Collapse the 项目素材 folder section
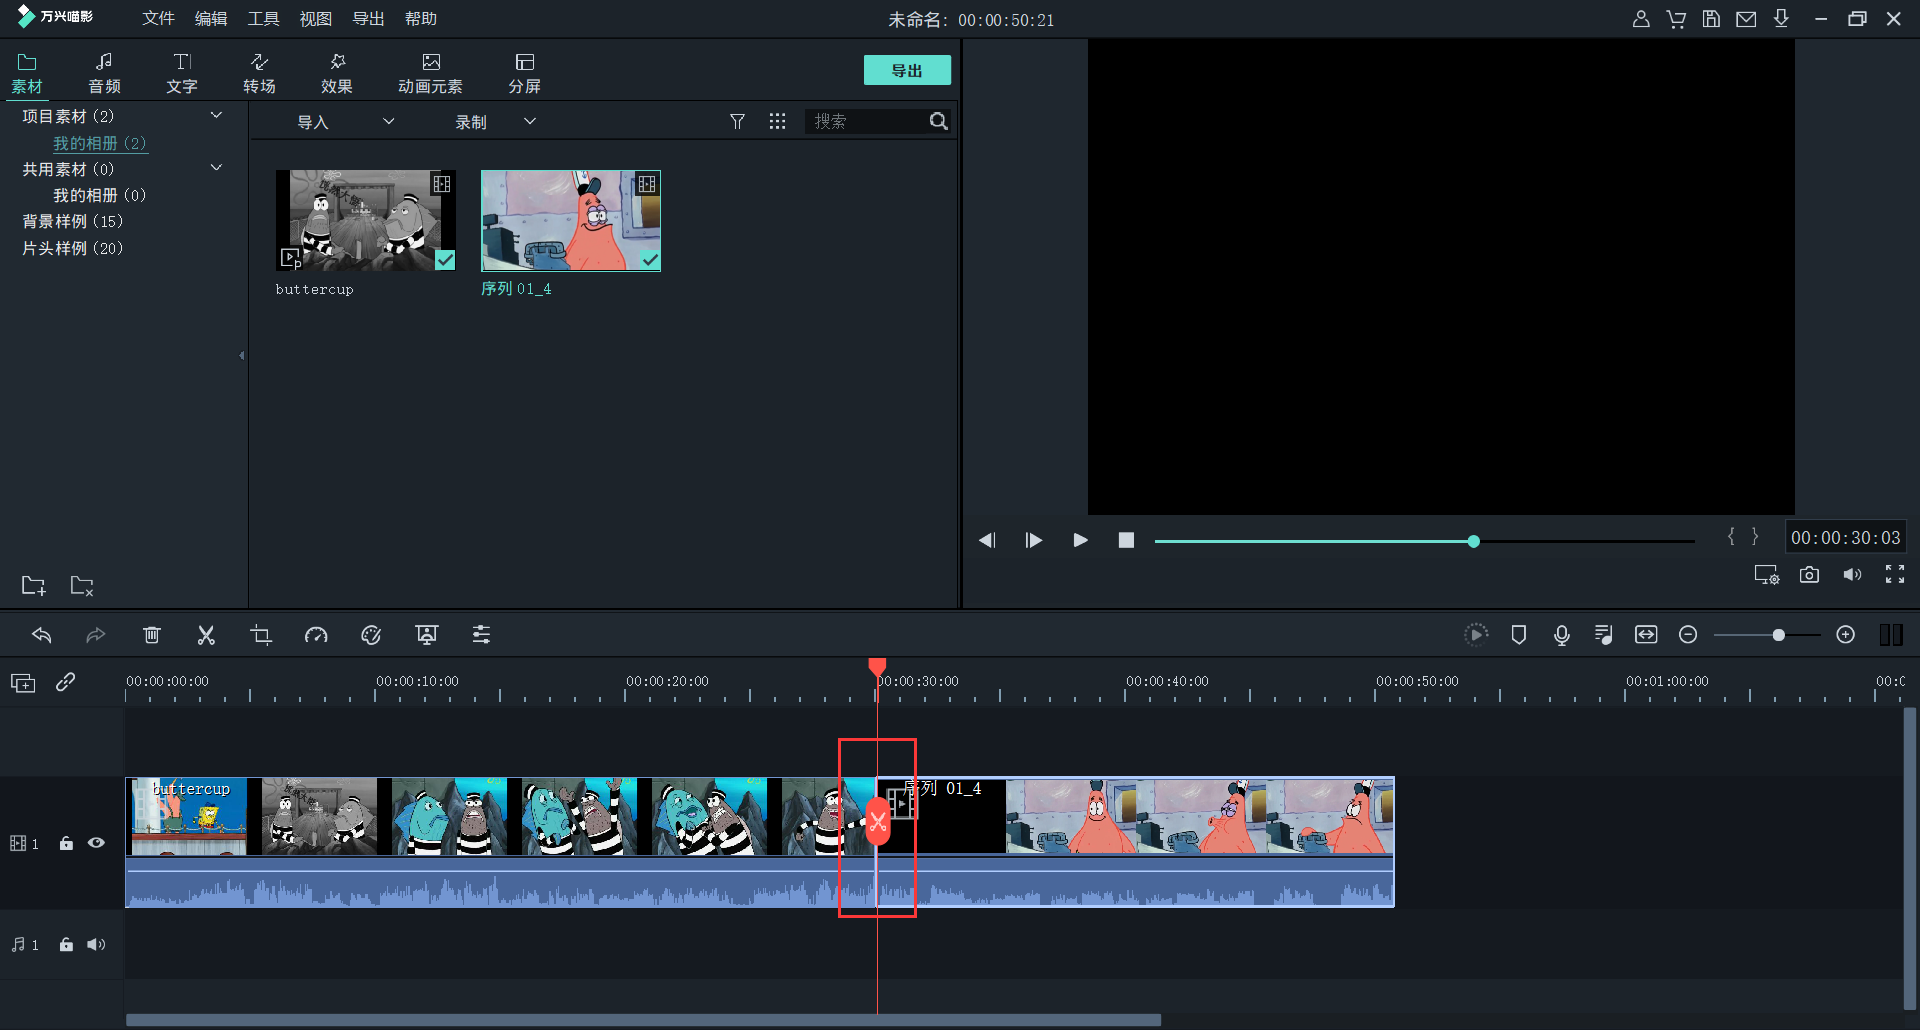The height and width of the screenshot is (1030, 1920). 216,116
